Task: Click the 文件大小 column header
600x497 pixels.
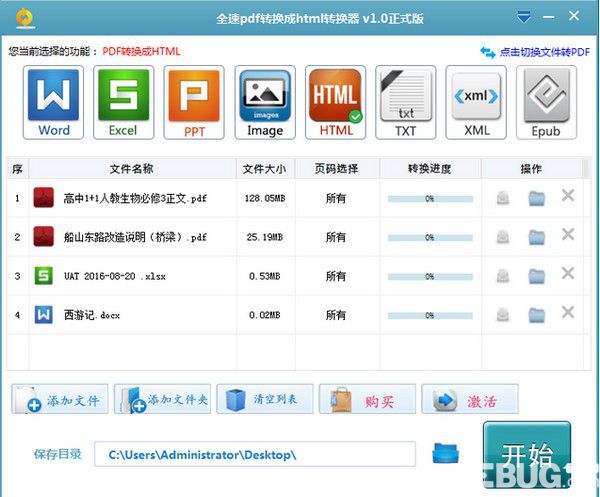Action: (x=266, y=169)
